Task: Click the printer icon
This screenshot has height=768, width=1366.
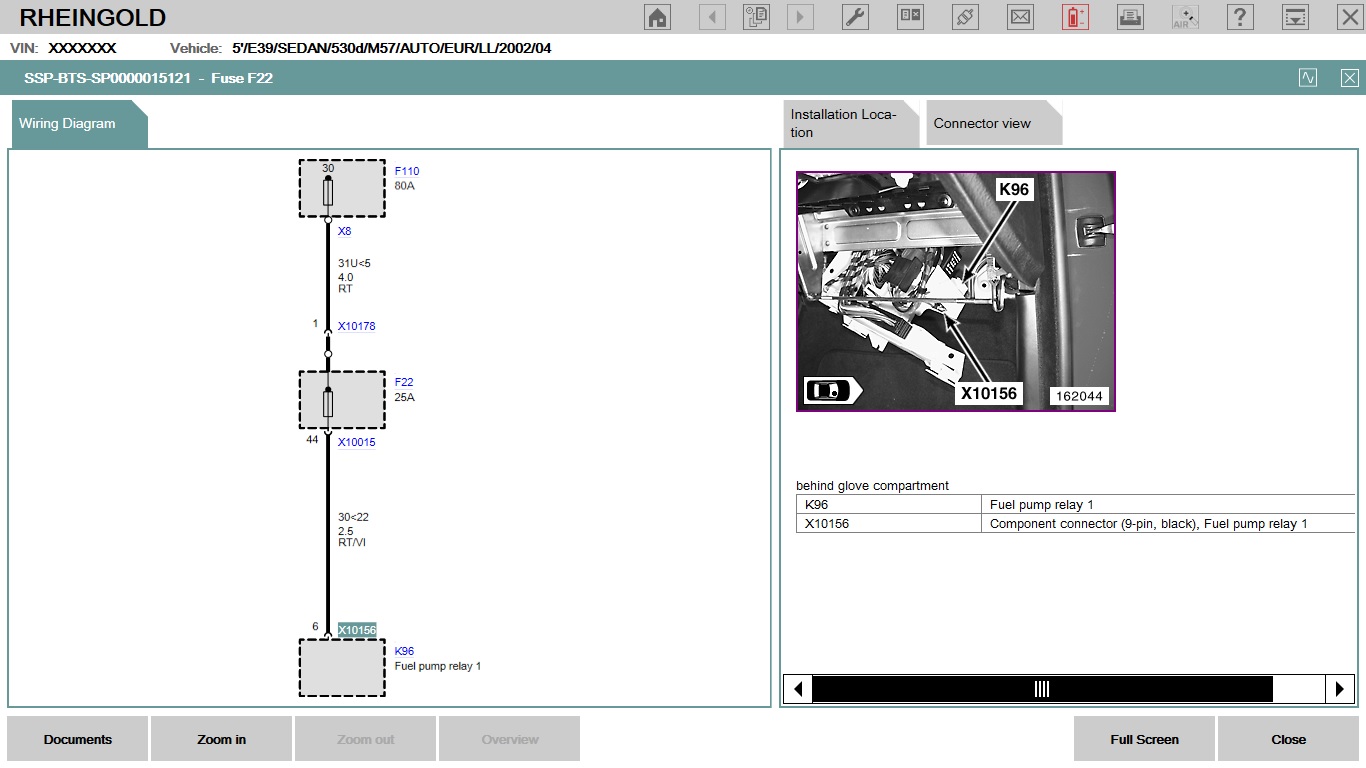Action: (1130, 17)
